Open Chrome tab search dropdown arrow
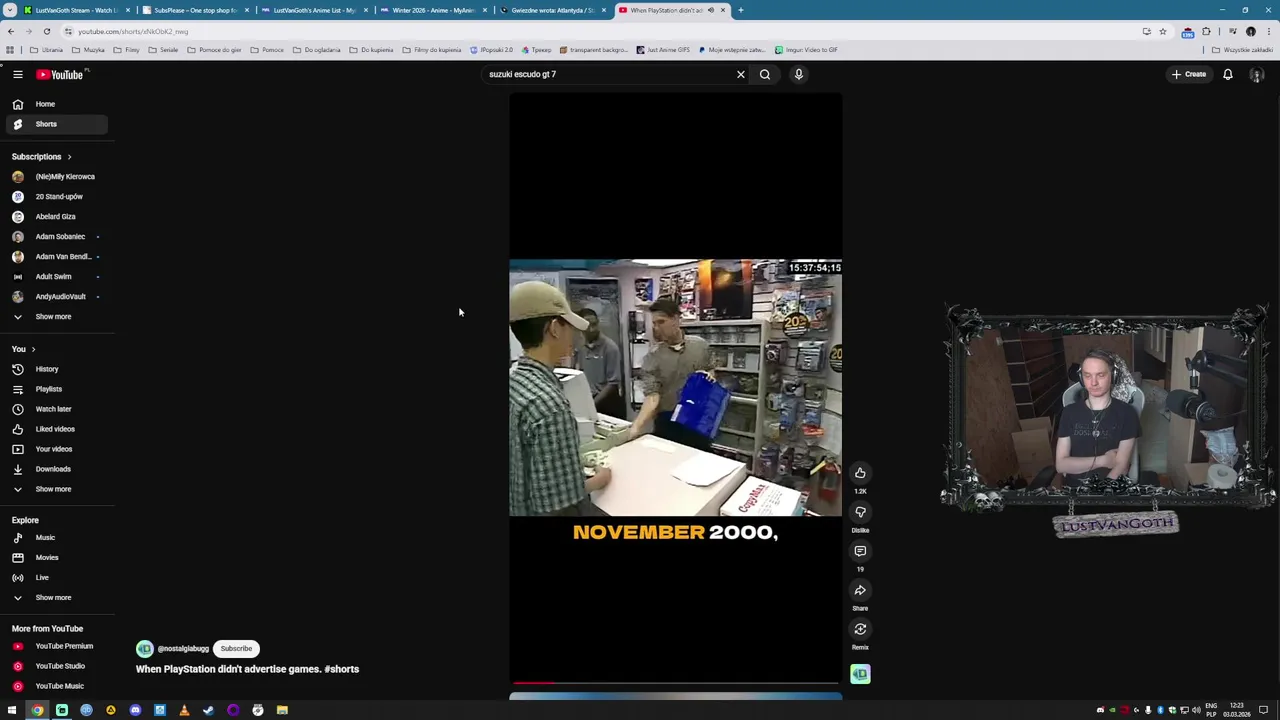Viewport: 1280px width, 720px height. 11,10
